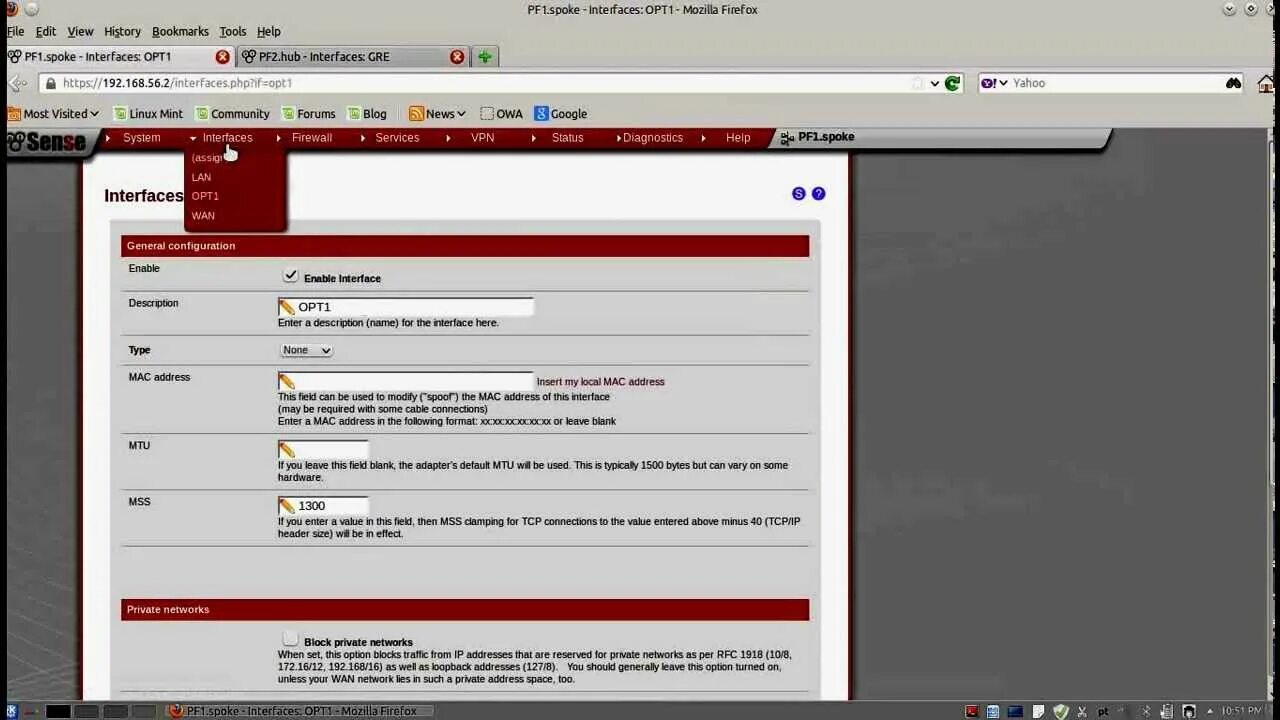Click the Interfaces menu in pfSense navbar
Screen dimensions: 1280x720
pos(227,138)
